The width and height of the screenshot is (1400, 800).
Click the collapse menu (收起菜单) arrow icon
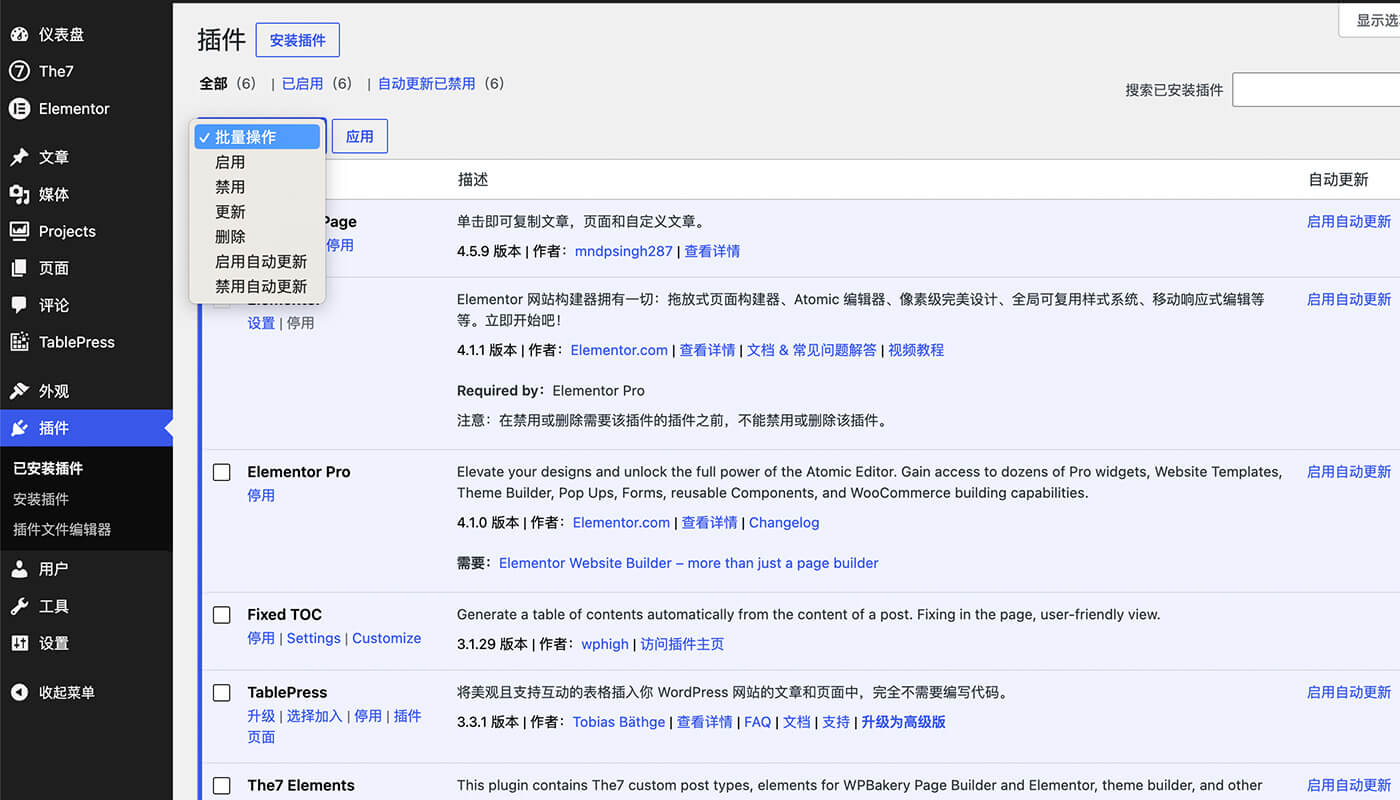tap(19, 692)
